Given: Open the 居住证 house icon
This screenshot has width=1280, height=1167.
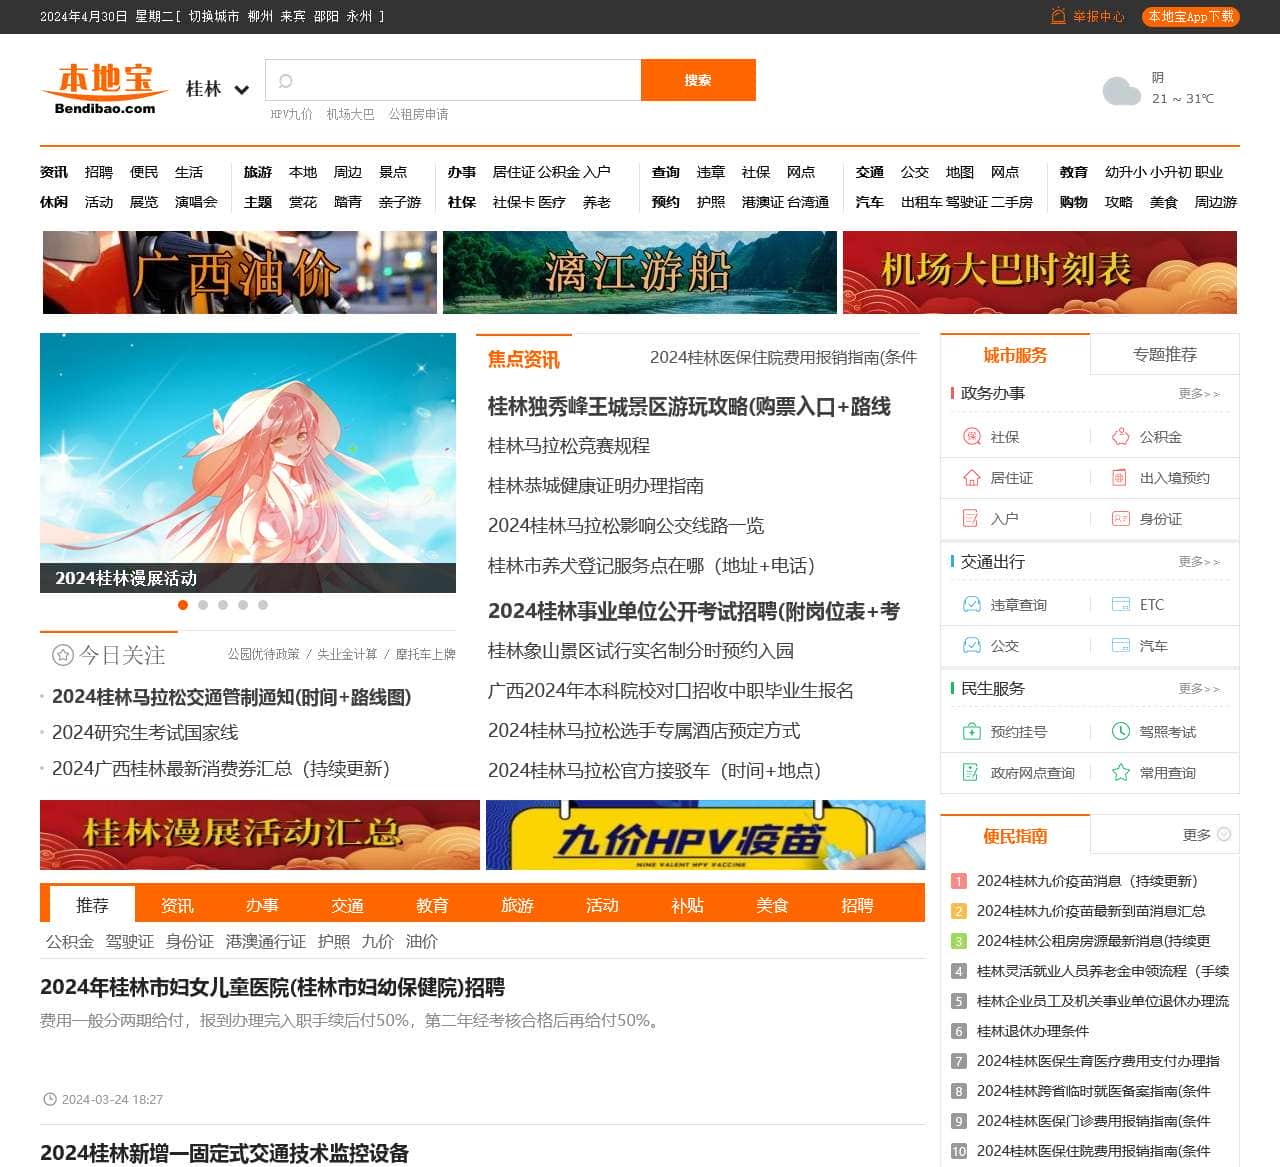Looking at the screenshot, I should click(x=971, y=478).
